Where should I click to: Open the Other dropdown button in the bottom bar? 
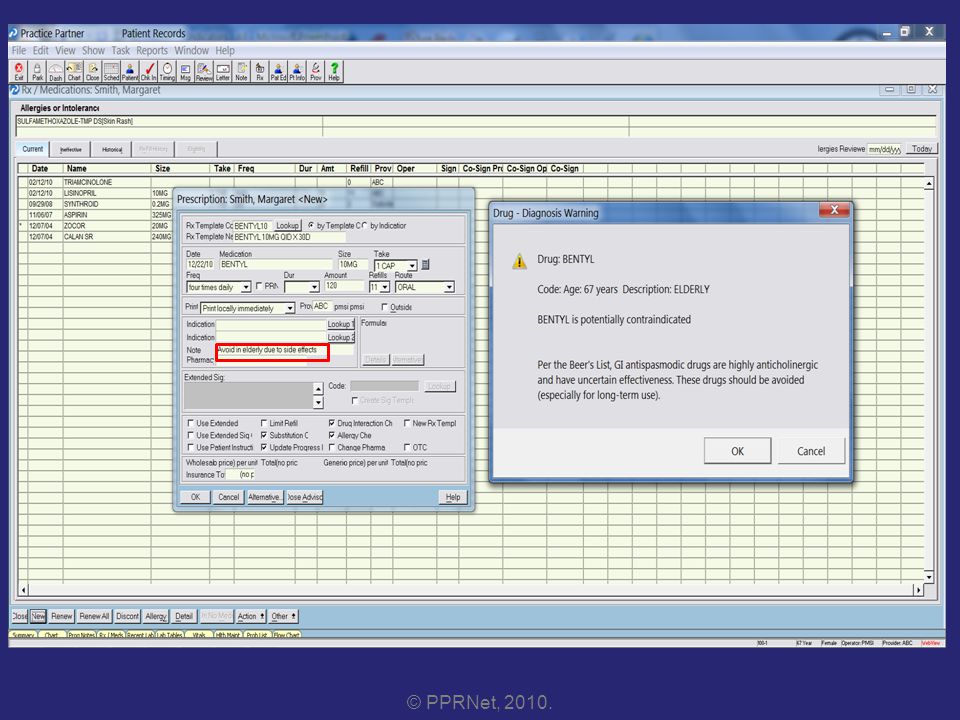click(283, 616)
